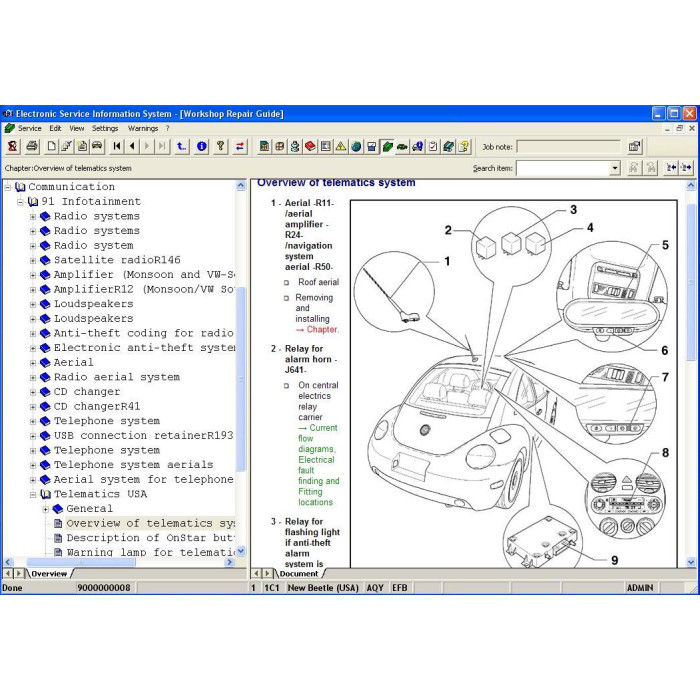Expand the Aerial node
The width and height of the screenshot is (700, 700).
tap(33, 363)
